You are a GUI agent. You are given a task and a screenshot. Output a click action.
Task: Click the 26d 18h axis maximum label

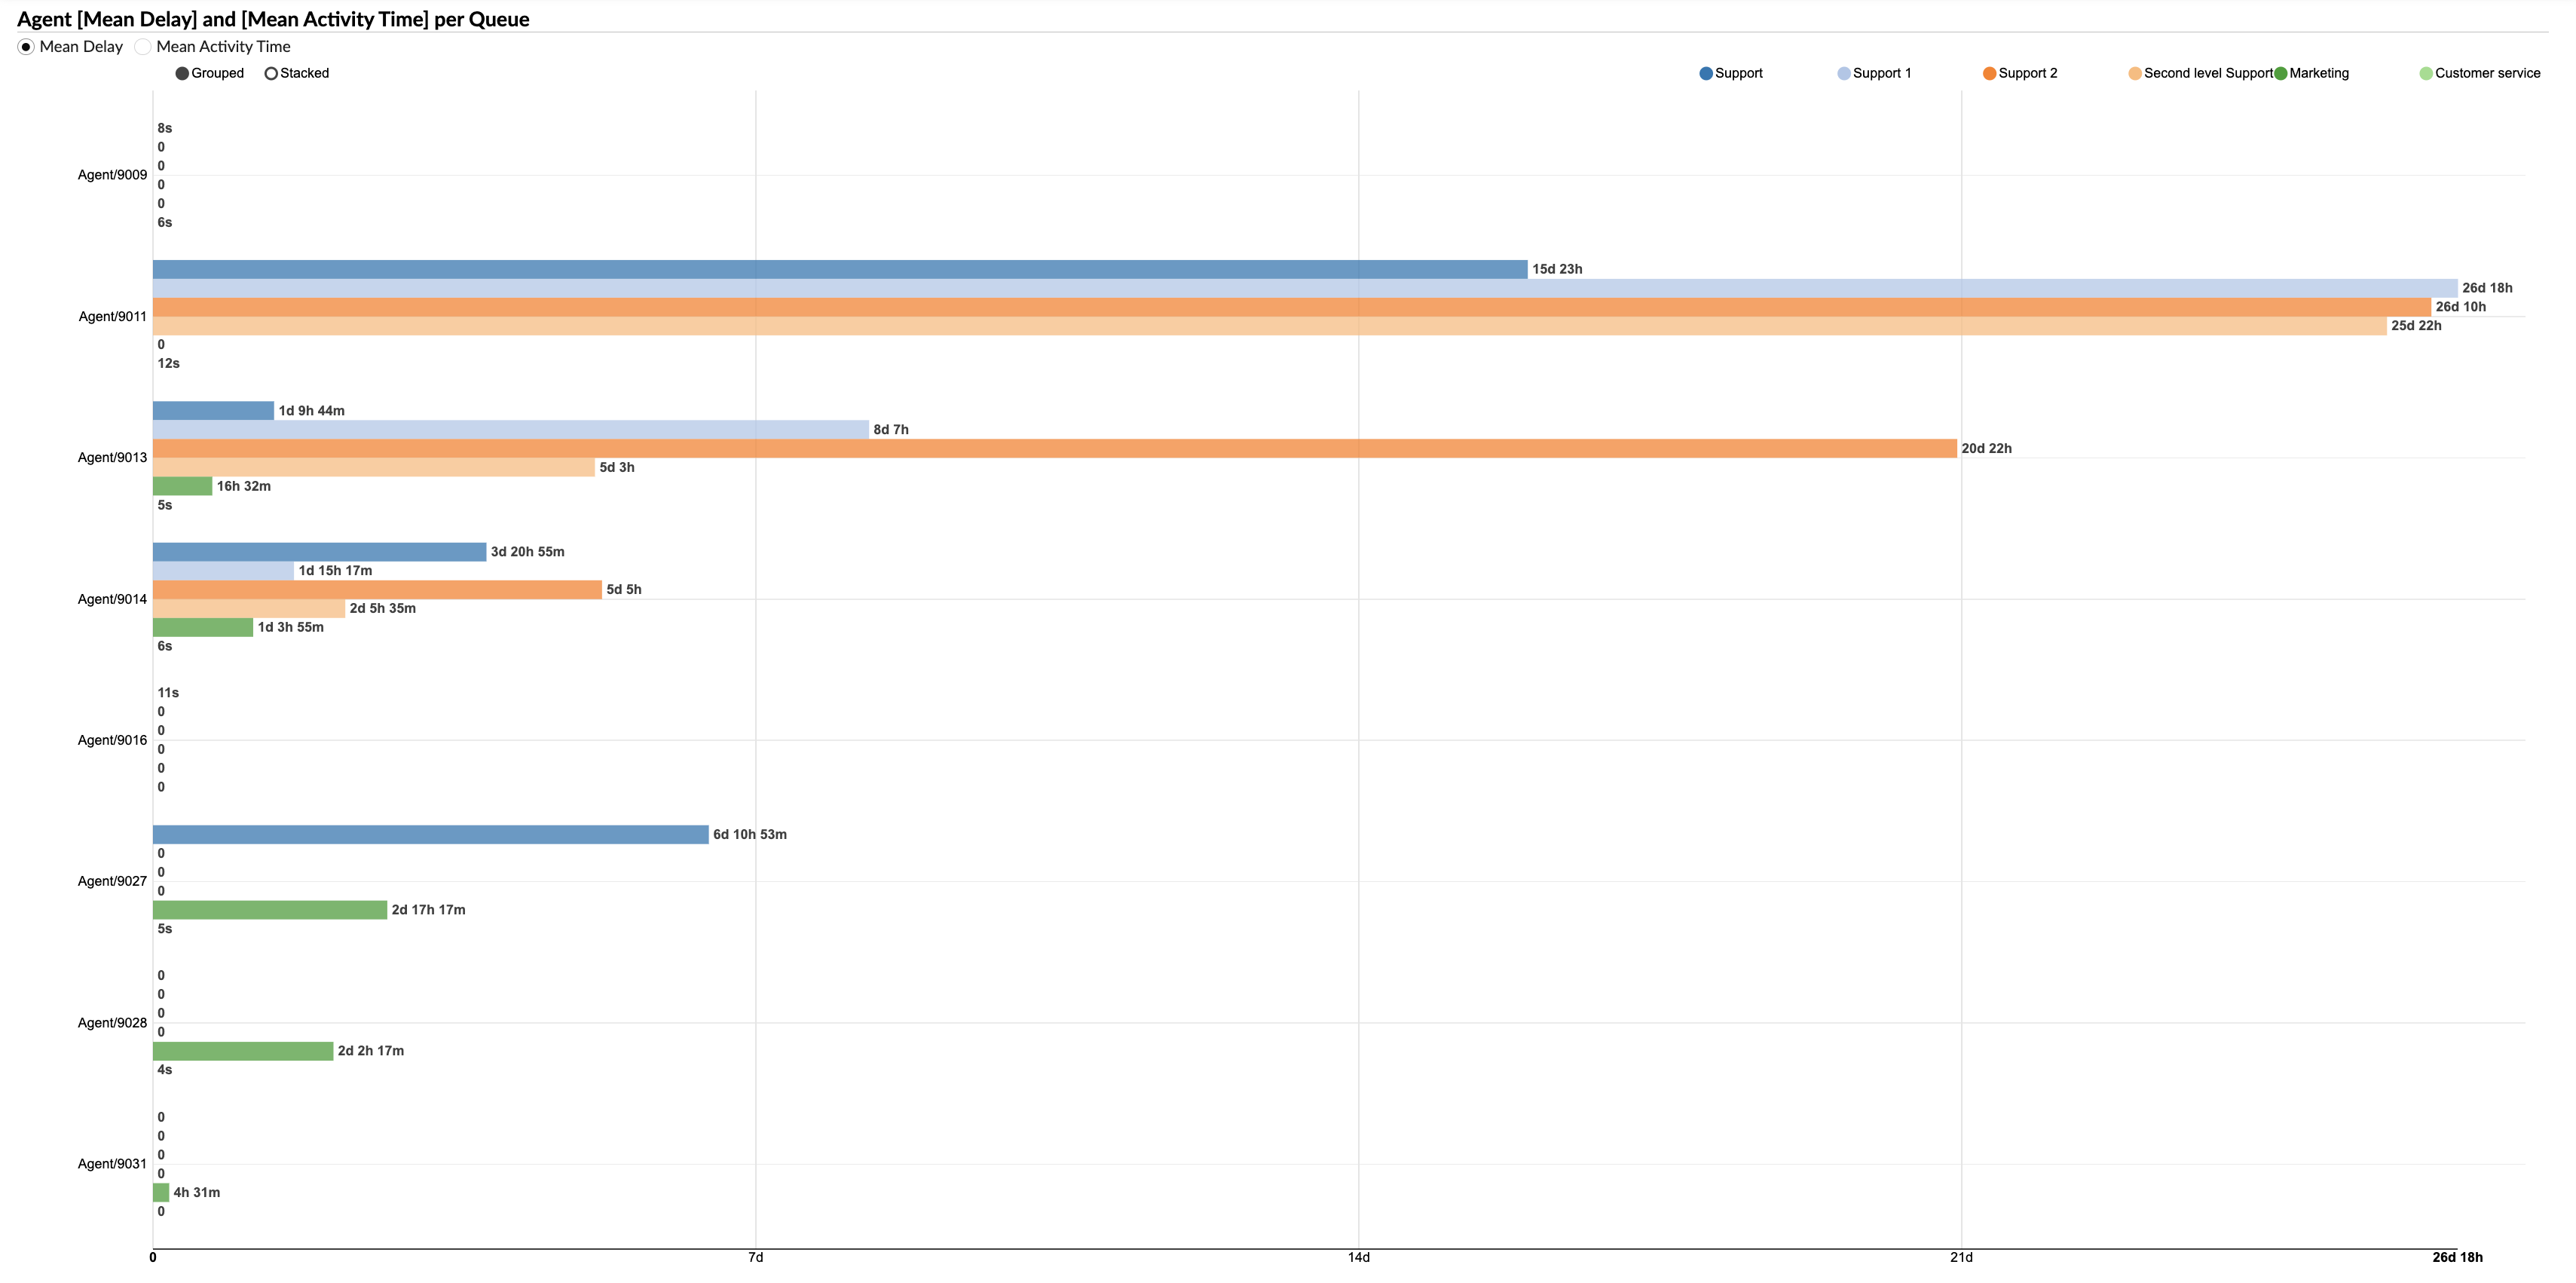(x=2457, y=1258)
